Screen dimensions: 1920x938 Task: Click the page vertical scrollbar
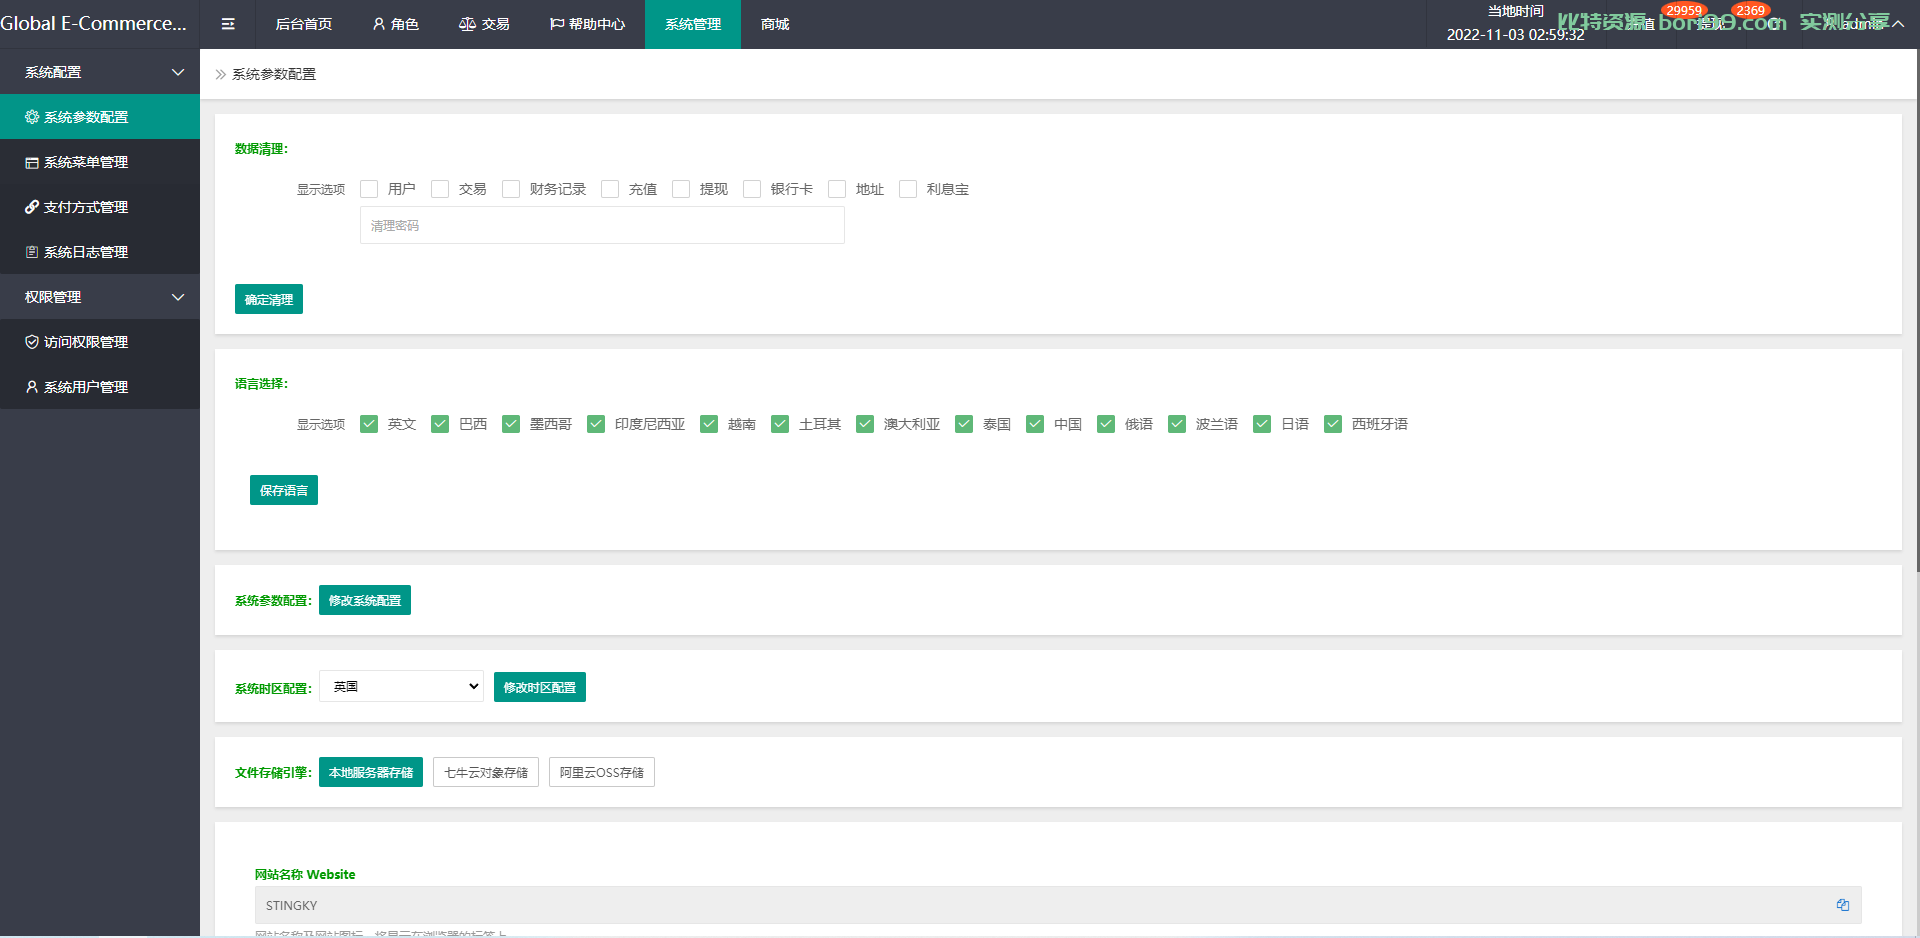(x=1917, y=310)
